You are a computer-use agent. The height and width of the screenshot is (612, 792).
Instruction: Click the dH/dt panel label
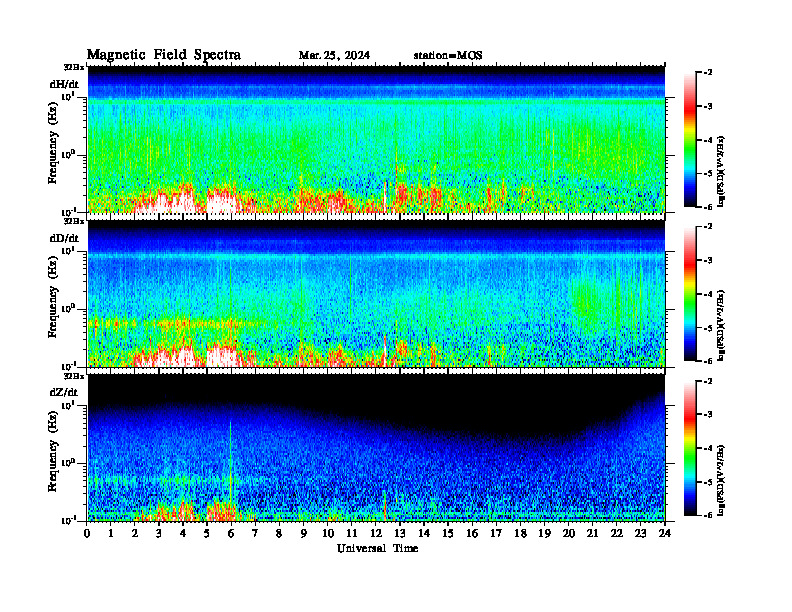64,84
